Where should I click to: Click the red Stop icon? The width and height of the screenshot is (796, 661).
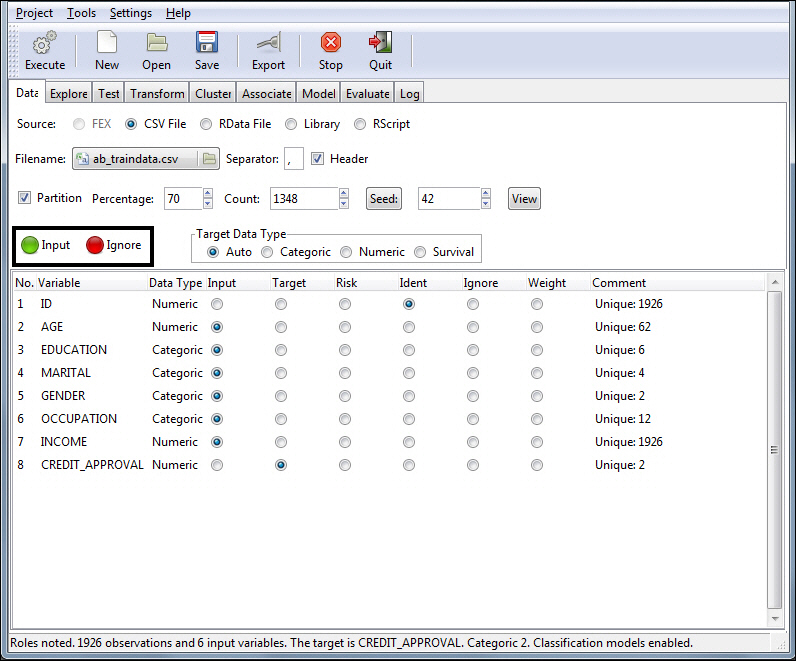click(330, 43)
